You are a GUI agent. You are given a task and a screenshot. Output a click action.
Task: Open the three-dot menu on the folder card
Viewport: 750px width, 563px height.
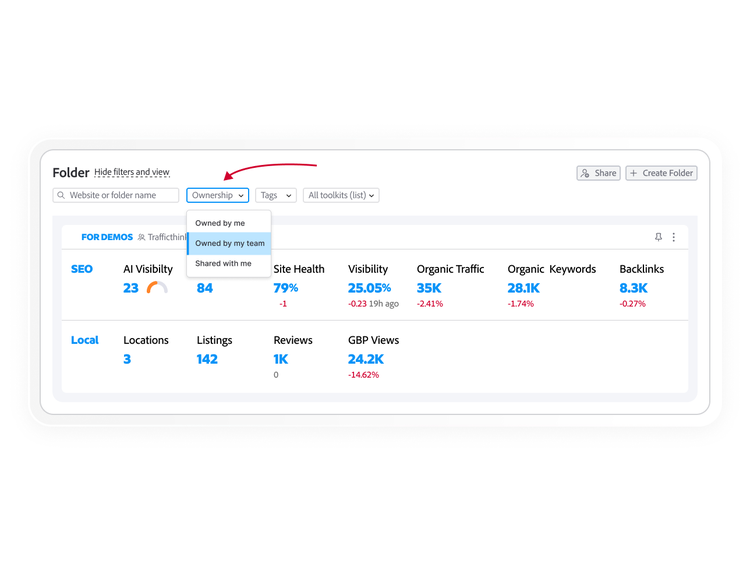(x=674, y=237)
